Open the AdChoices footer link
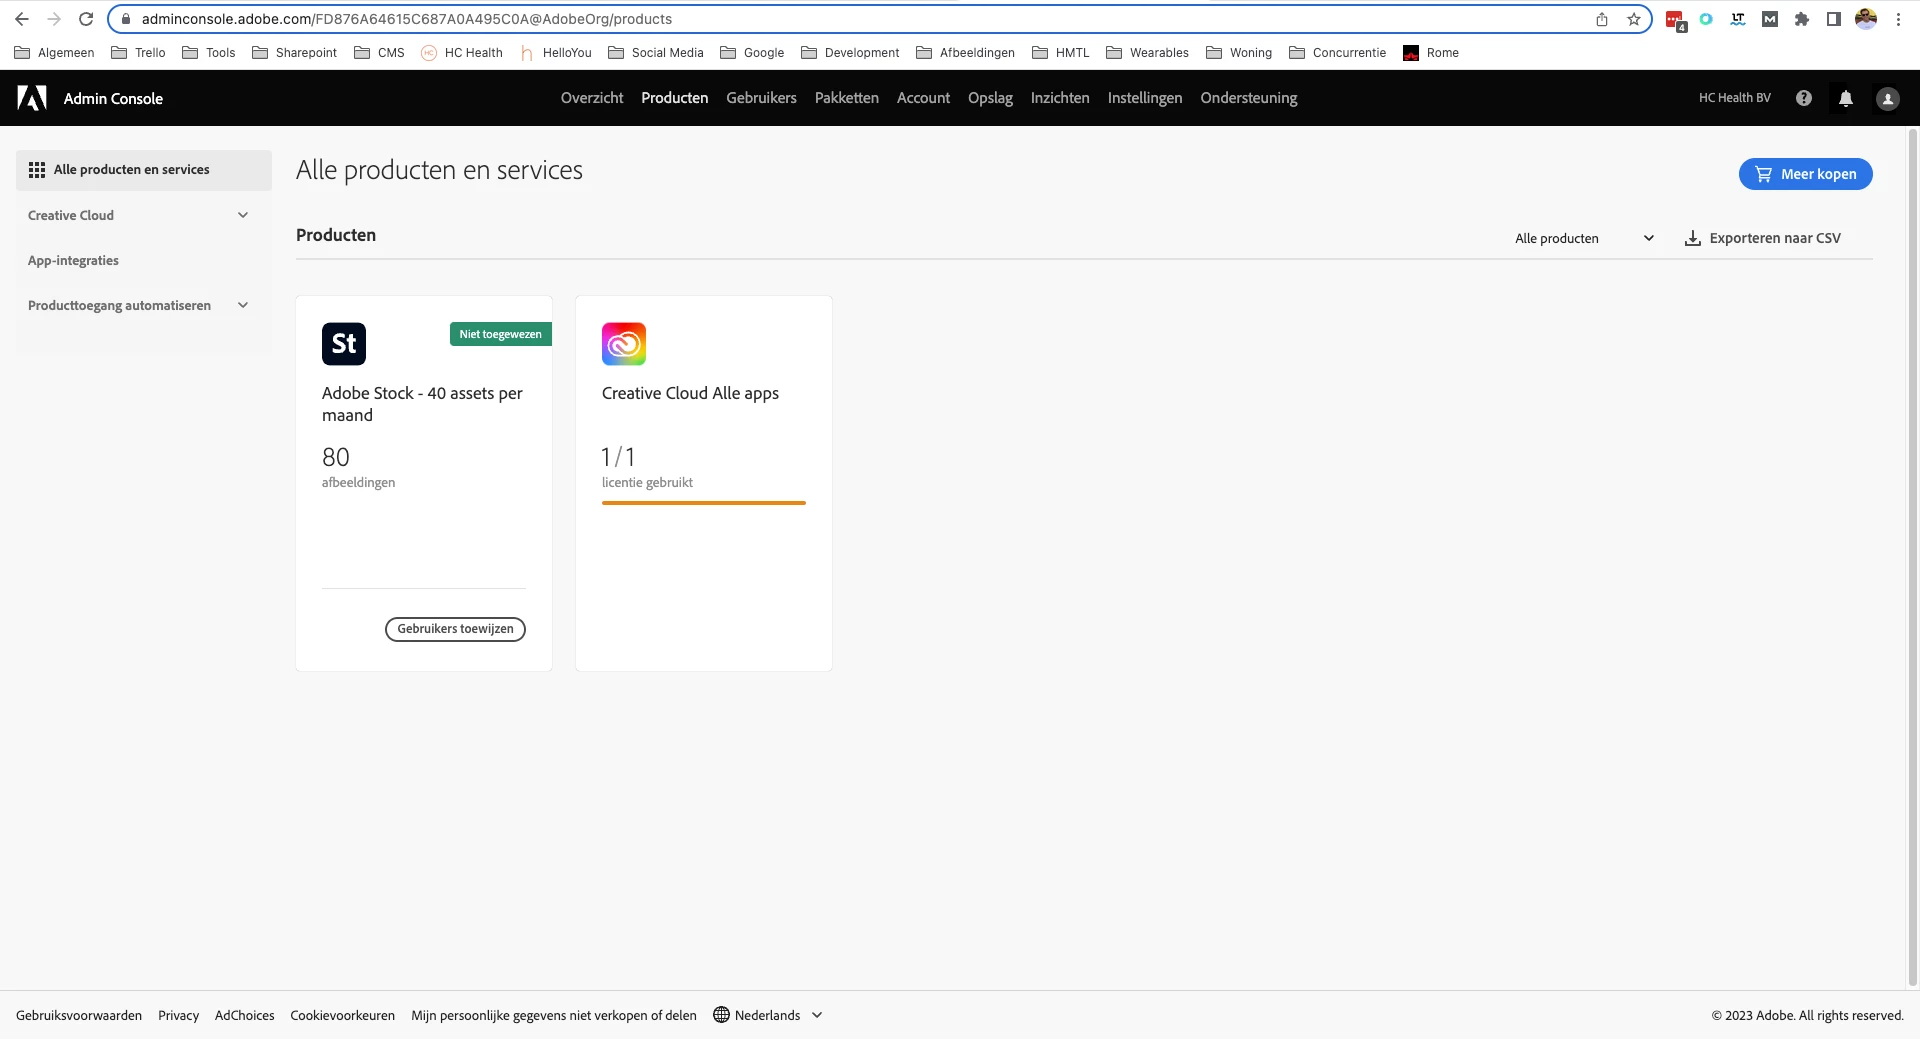1920x1039 pixels. (245, 1015)
